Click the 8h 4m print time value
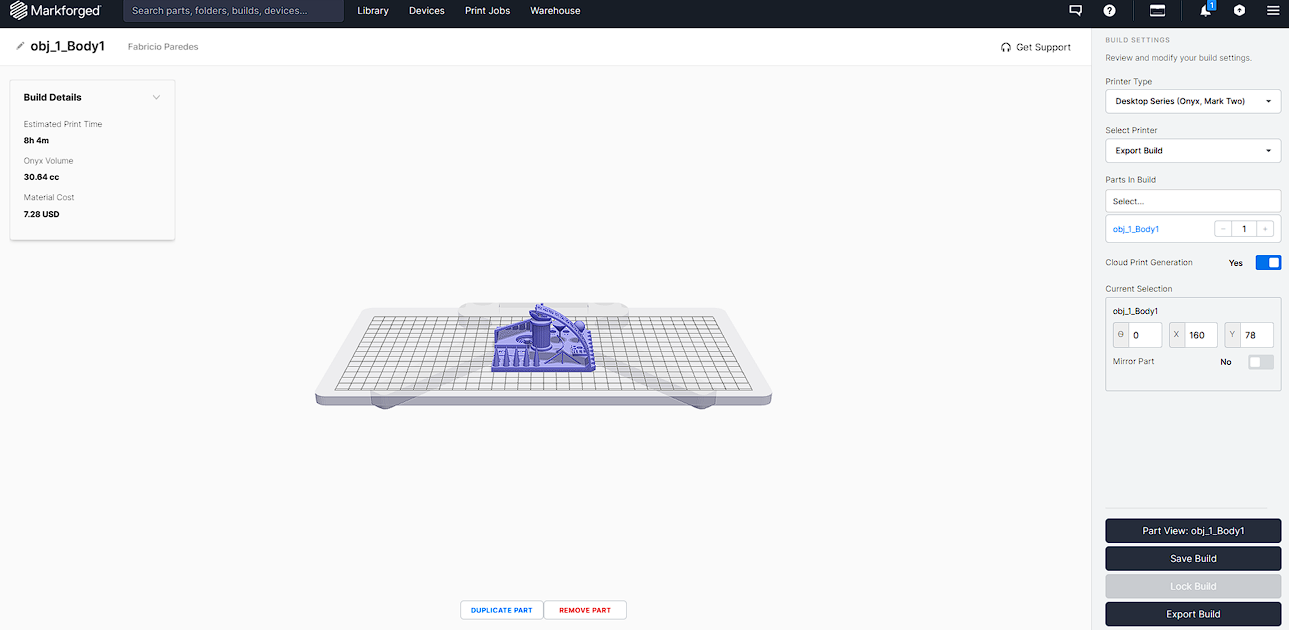The image size is (1289, 630). pyautogui.click(x=36, y=141)
